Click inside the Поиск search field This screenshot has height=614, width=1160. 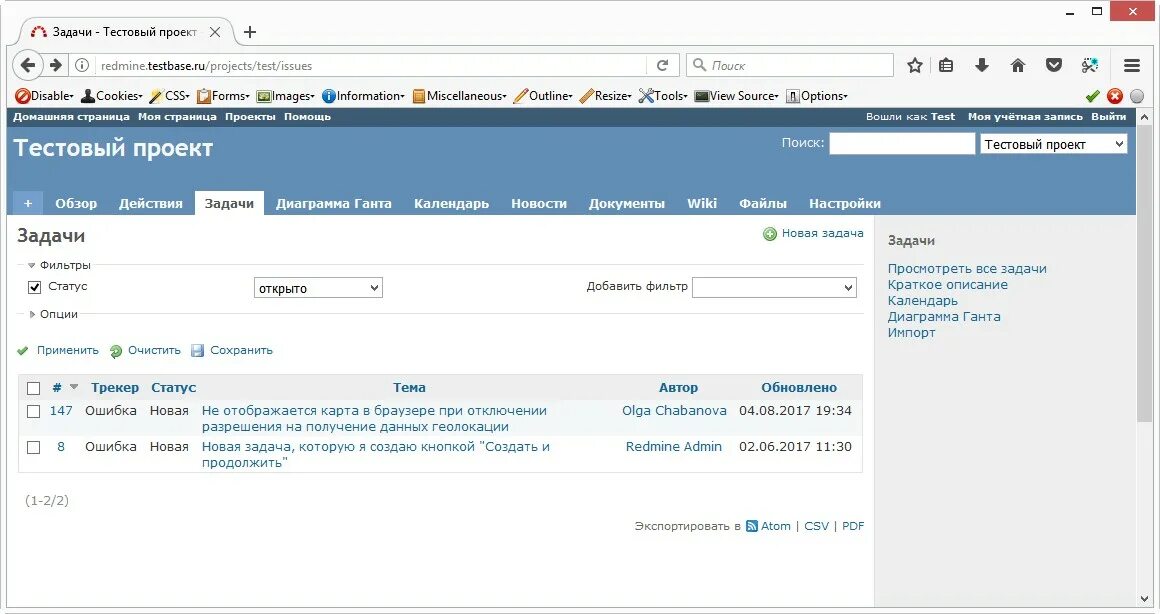tap(900, 142)
